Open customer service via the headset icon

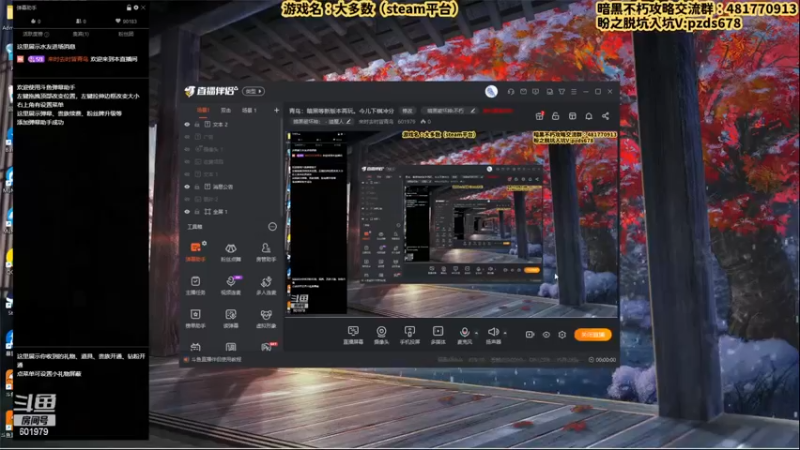(511, 92)
